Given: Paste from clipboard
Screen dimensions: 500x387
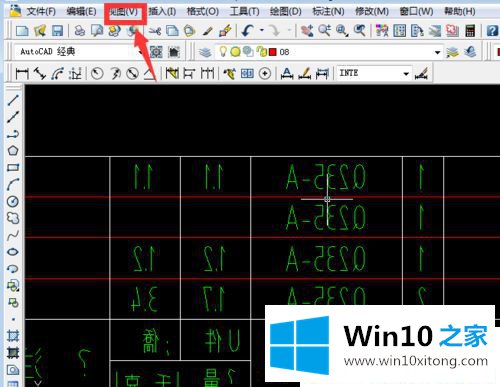Looking at the screenshot, I should click(190, 31).
